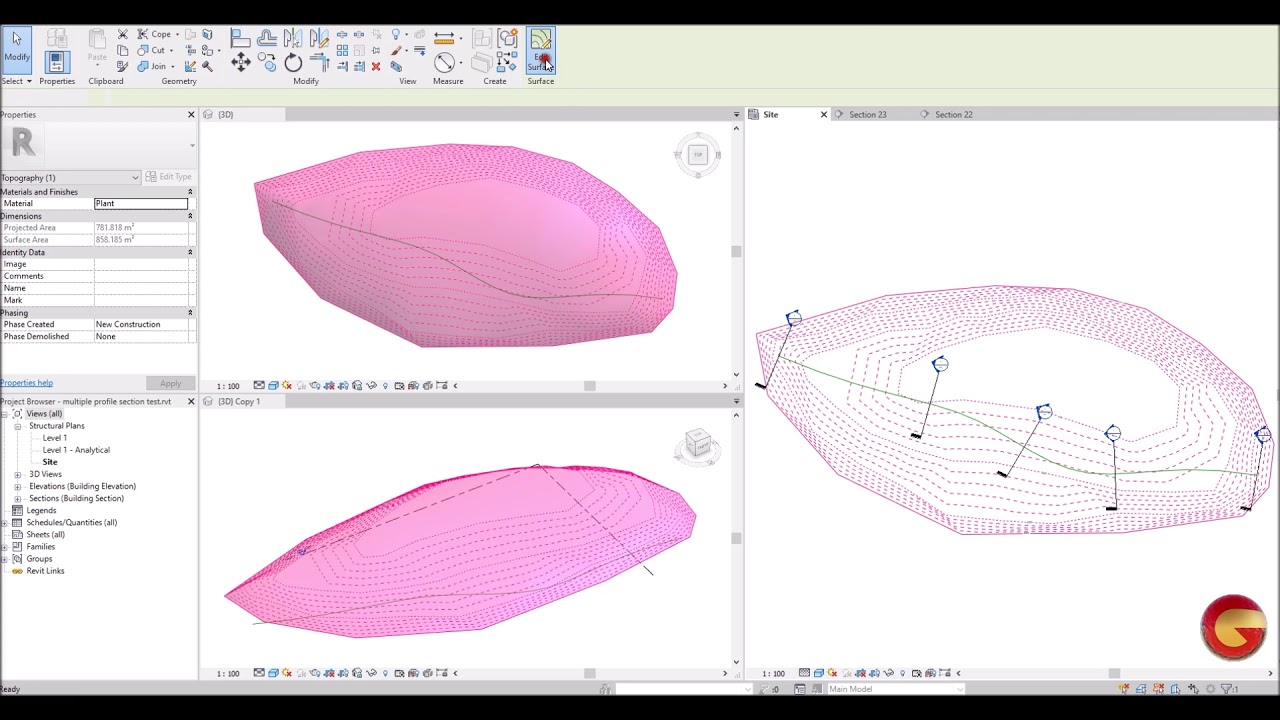Select the Move tool in Modify panel
This screenshot has width=1280, height=720.
241,64
